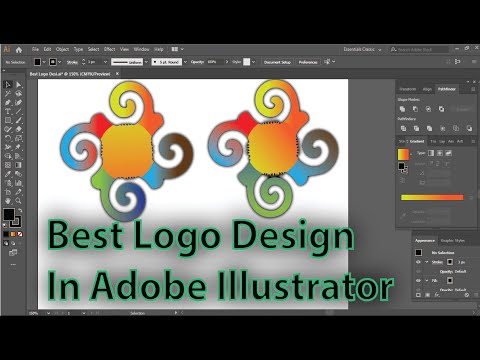This screenshot has height=360, width=480.
Task: Select the Zoom magnifier tool
Action: pyautogui.click(x=19, y=201)
